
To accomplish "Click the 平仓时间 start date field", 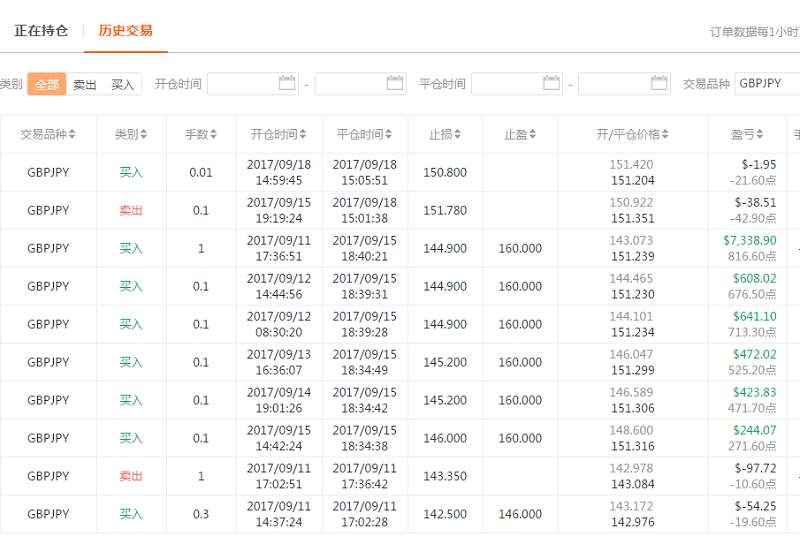I will (517, 84).
